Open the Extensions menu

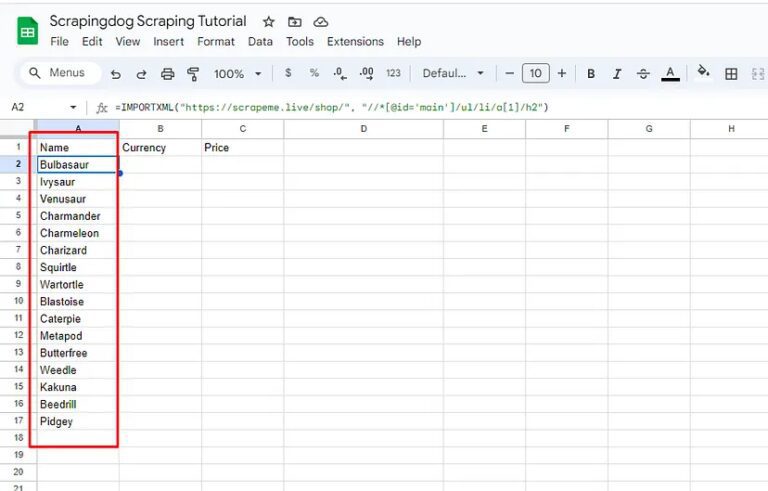pos(355,42)
